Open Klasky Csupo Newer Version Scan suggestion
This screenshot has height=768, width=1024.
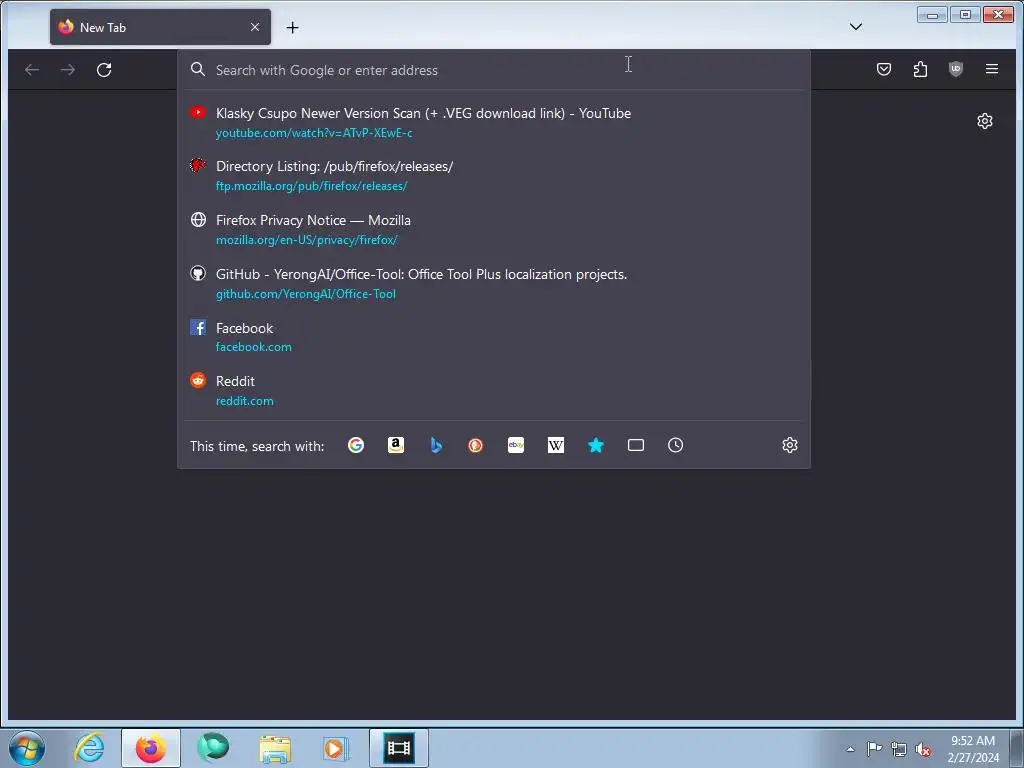coord(494,122)
